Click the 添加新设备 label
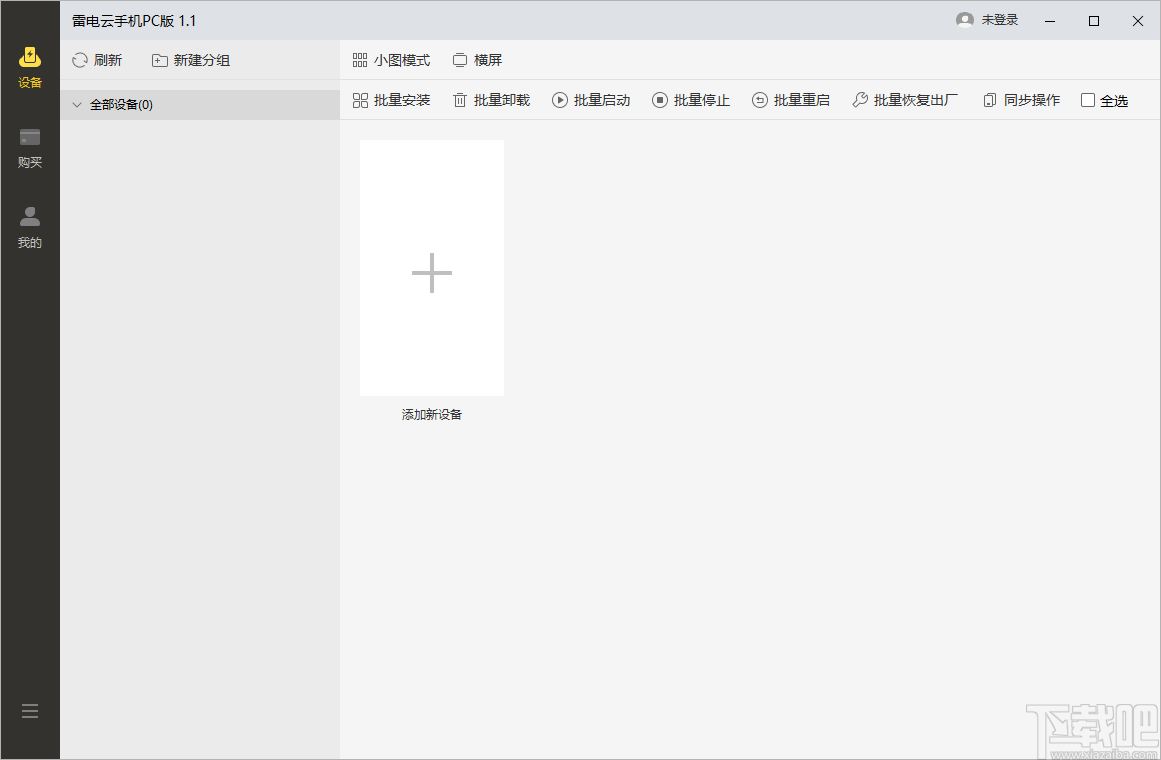The height and width of the screenshot is (760, 1161). (431, 414)
